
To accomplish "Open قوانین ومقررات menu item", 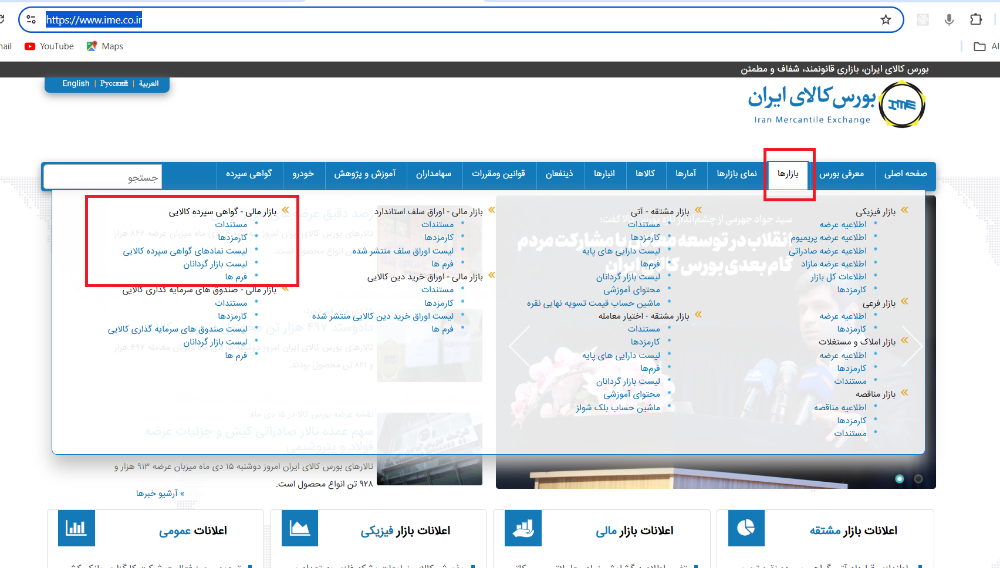I will (x=499, y=173).
